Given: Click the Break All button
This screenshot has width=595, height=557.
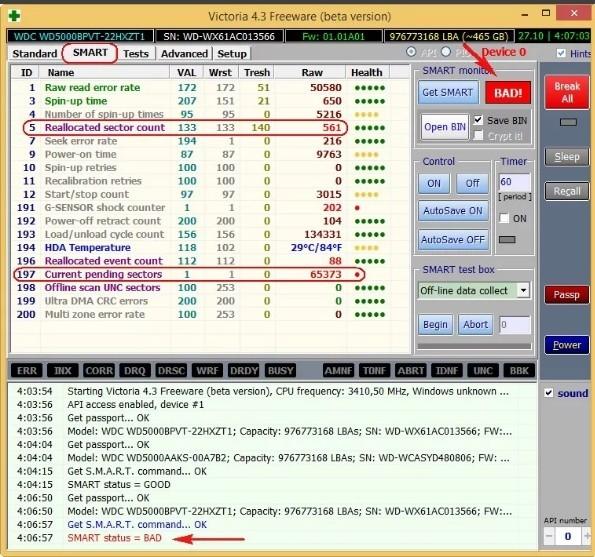Looking at the screenshot, I should (567, 92).
